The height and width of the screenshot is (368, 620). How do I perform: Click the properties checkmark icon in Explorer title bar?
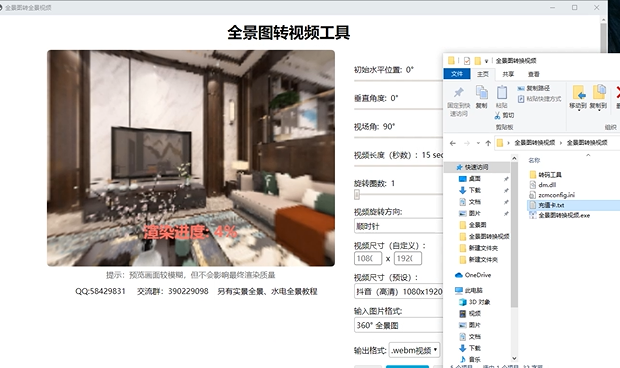click(x=467, y=60)
